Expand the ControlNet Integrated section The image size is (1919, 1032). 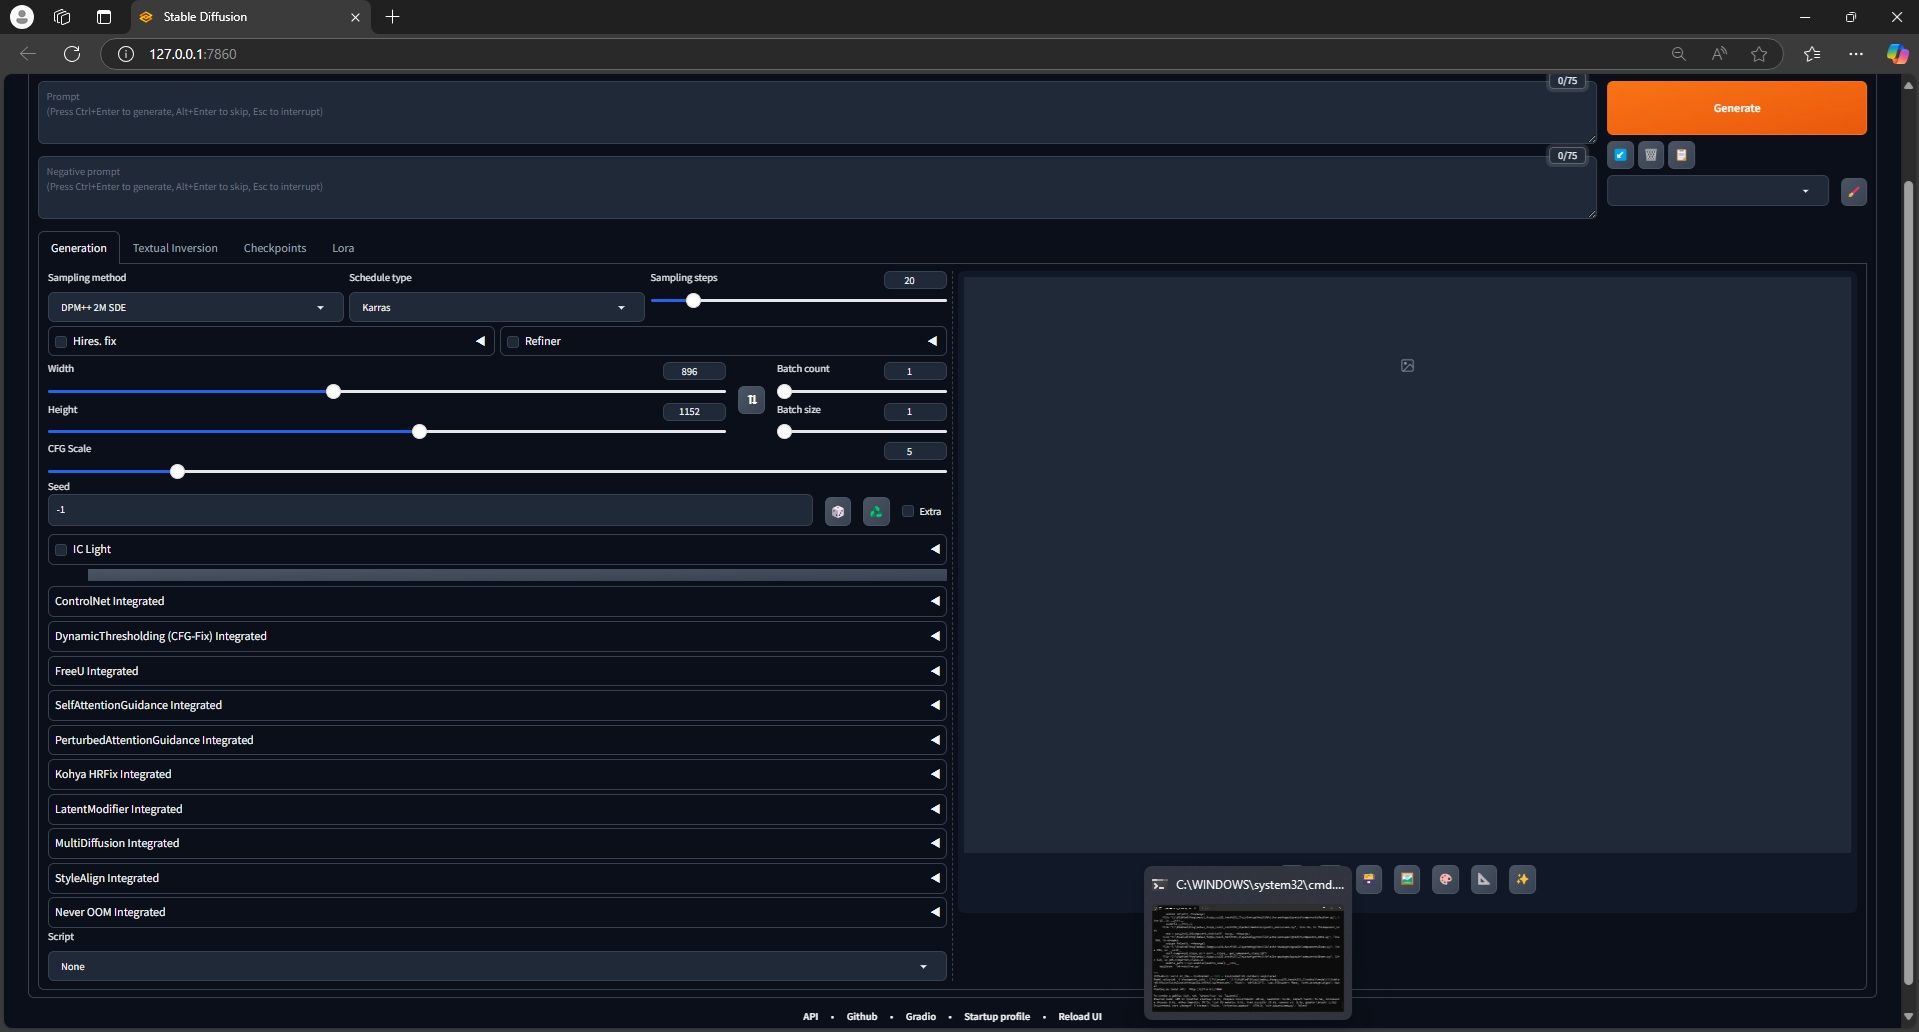click(496, 602)
